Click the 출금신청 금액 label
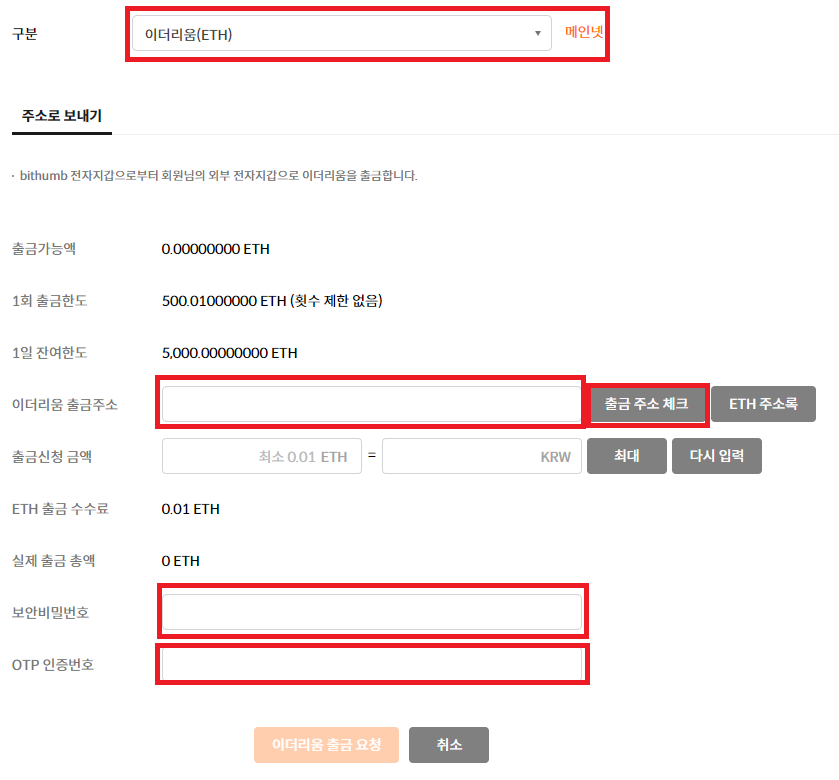839x780 pixels. point(52,456)
